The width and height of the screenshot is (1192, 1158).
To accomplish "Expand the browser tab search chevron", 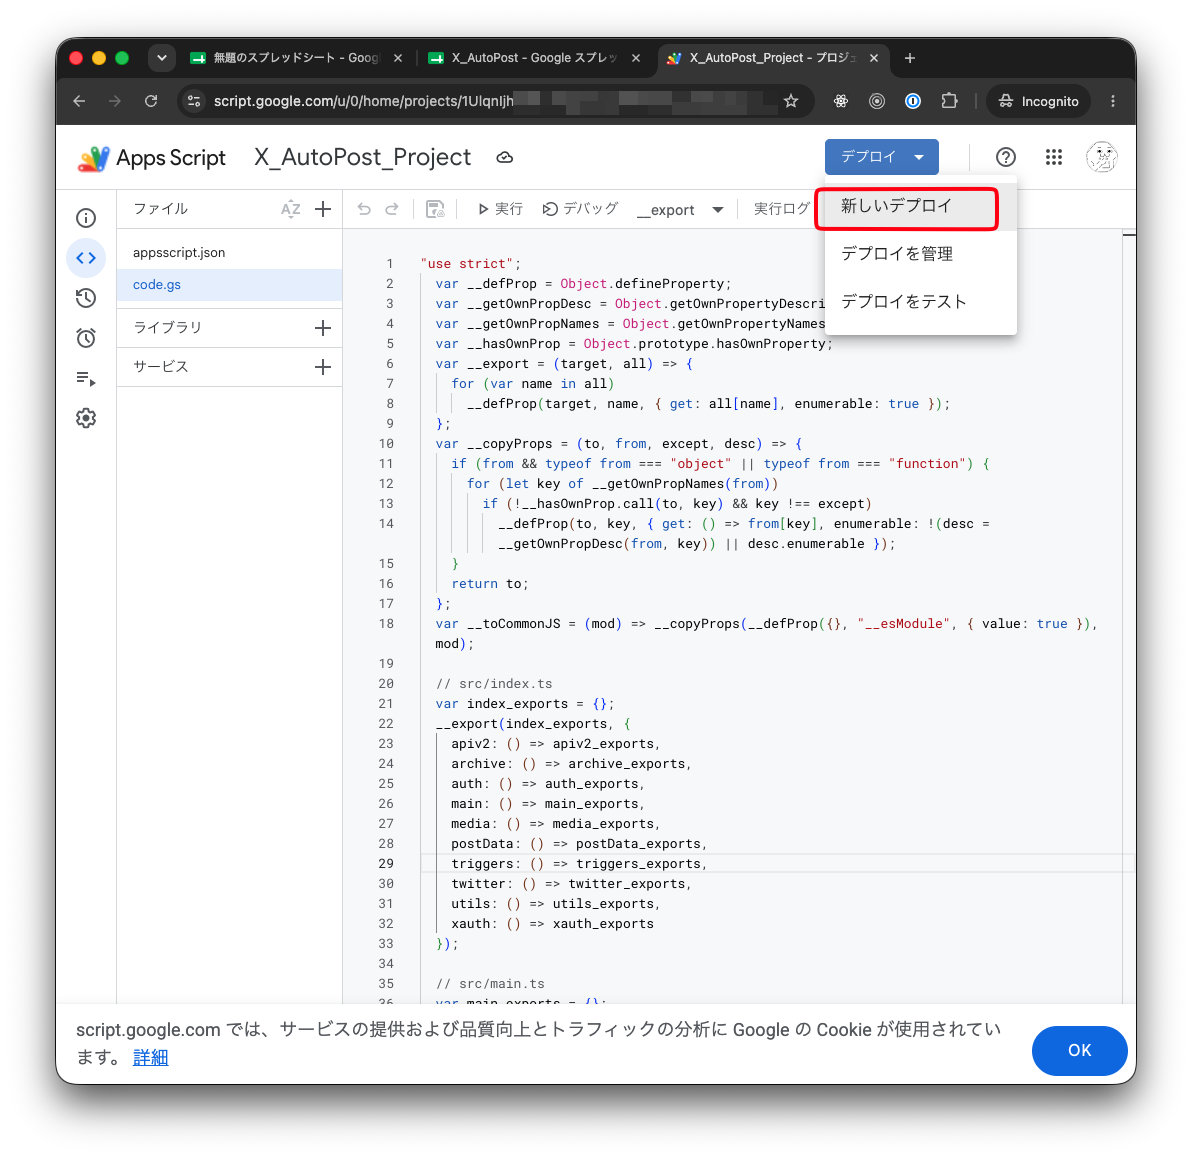I will coord(162,58).
